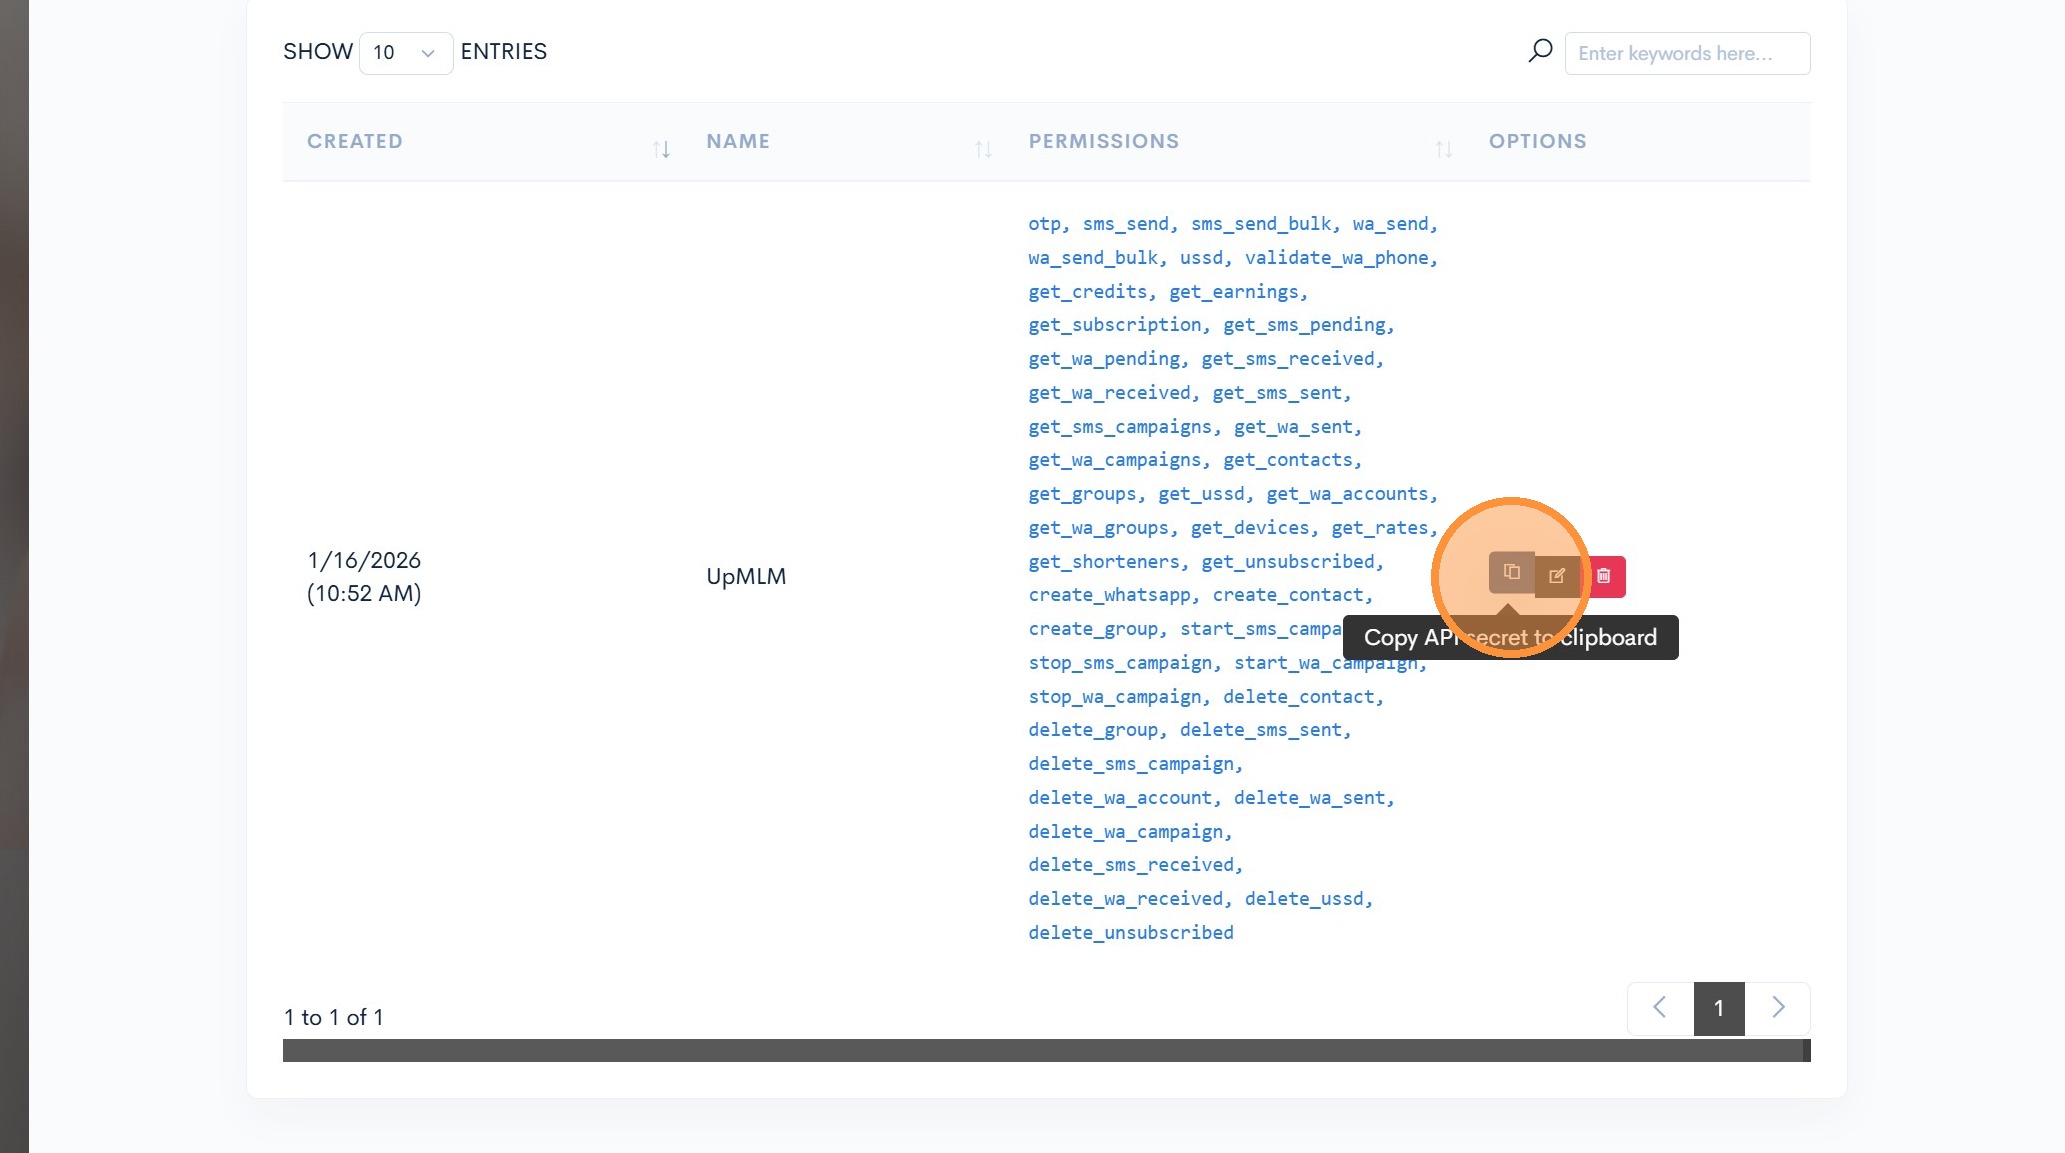Open the Show entries dropdown

click(x=405, y=52)
